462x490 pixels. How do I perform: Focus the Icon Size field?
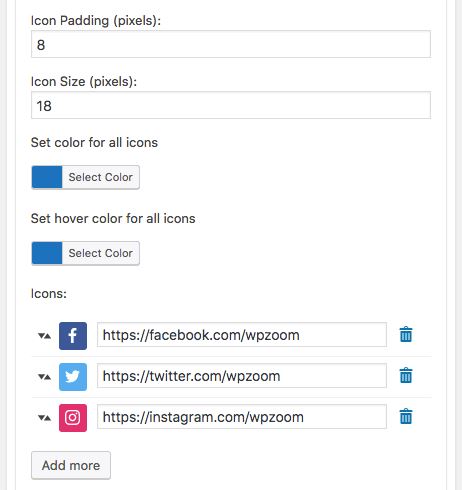pos(231,105)
